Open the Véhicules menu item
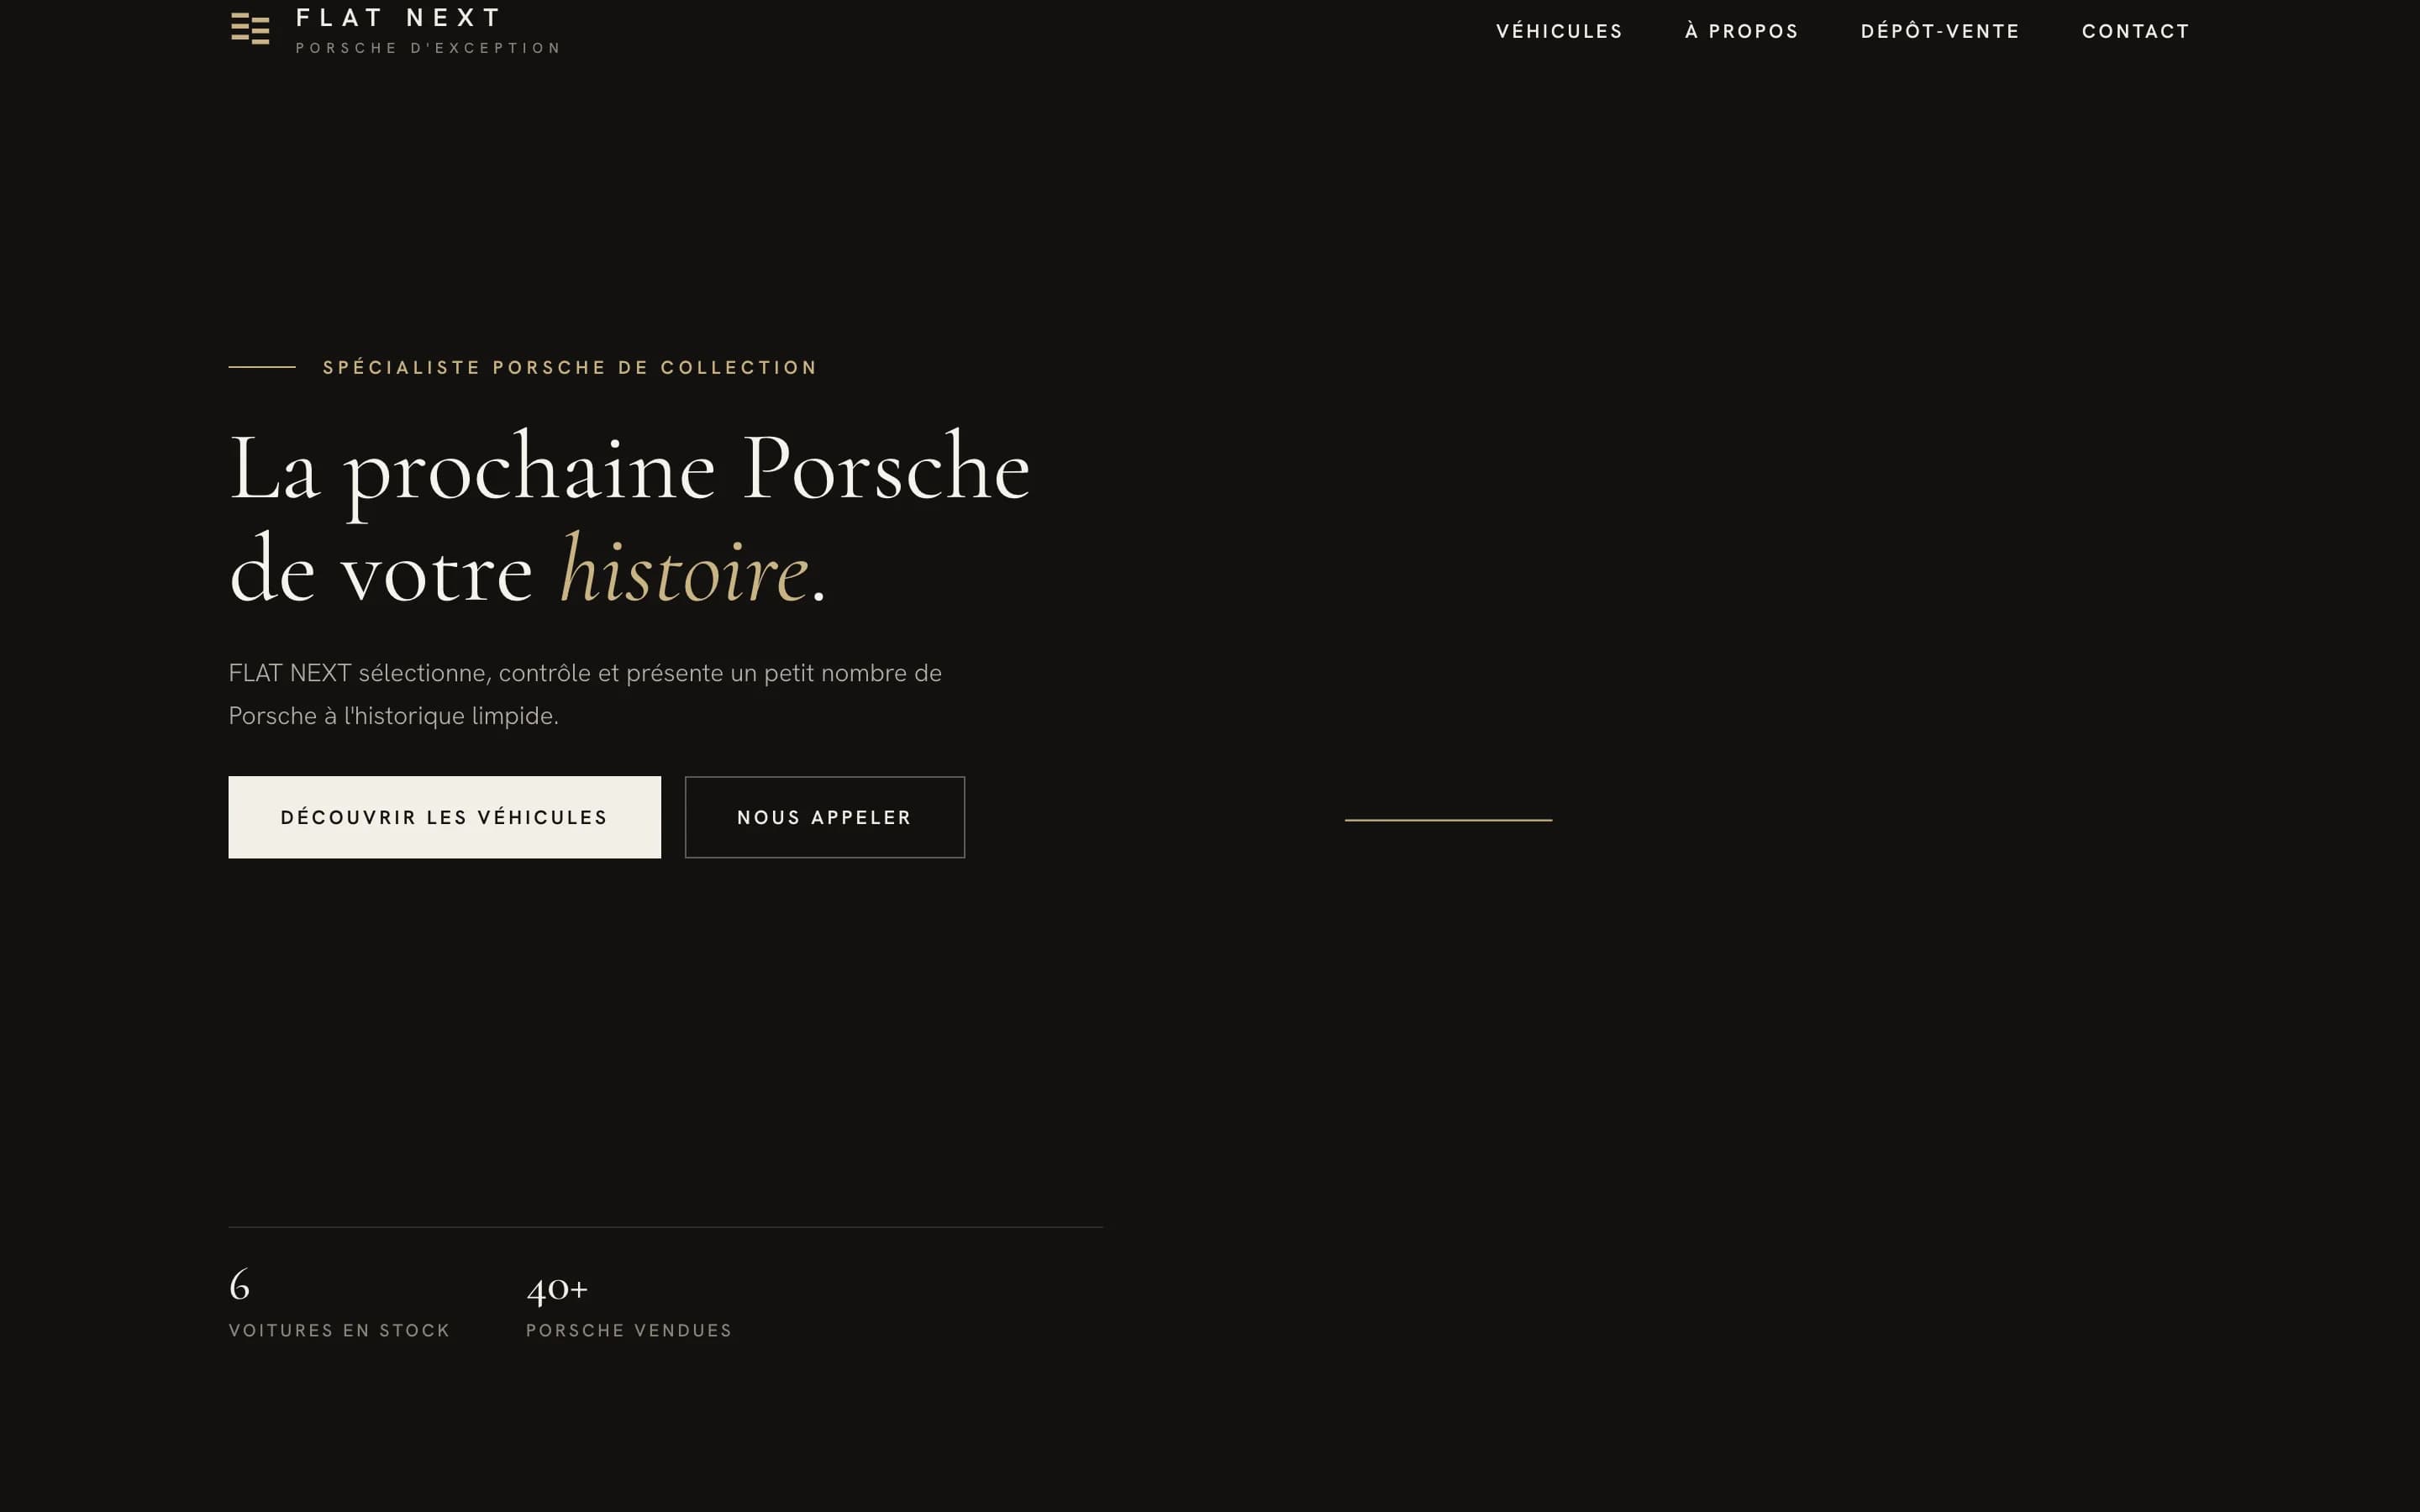 (x=1559, y=31)
